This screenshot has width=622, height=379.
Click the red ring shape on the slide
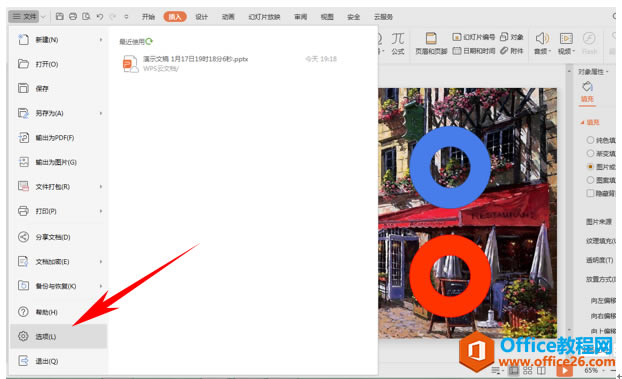coord(419,275)
